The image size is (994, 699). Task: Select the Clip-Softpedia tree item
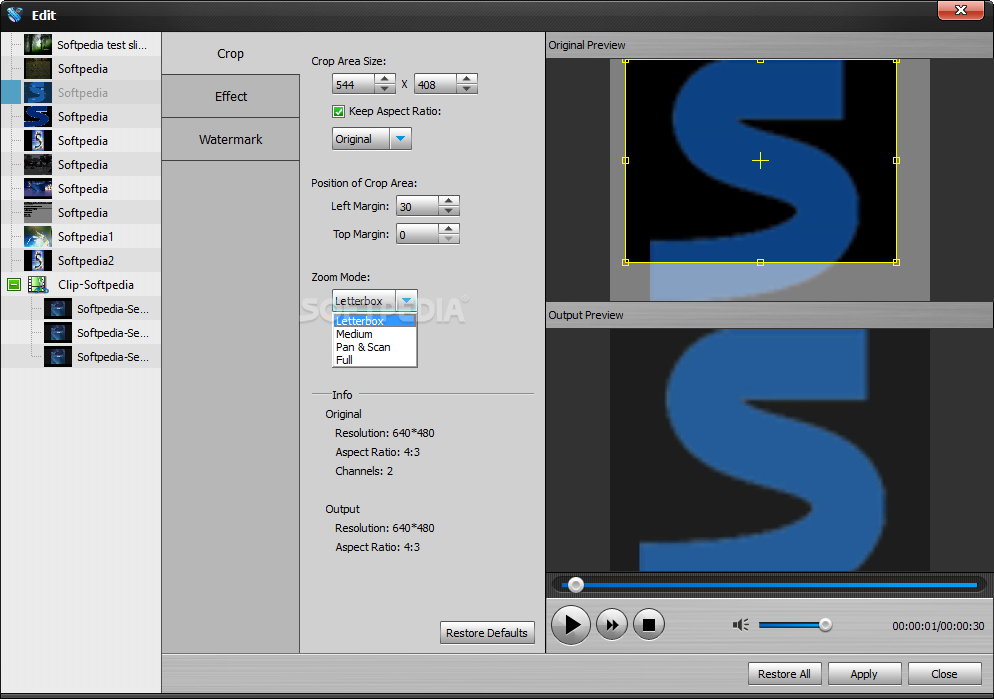(x=96, y=285)
